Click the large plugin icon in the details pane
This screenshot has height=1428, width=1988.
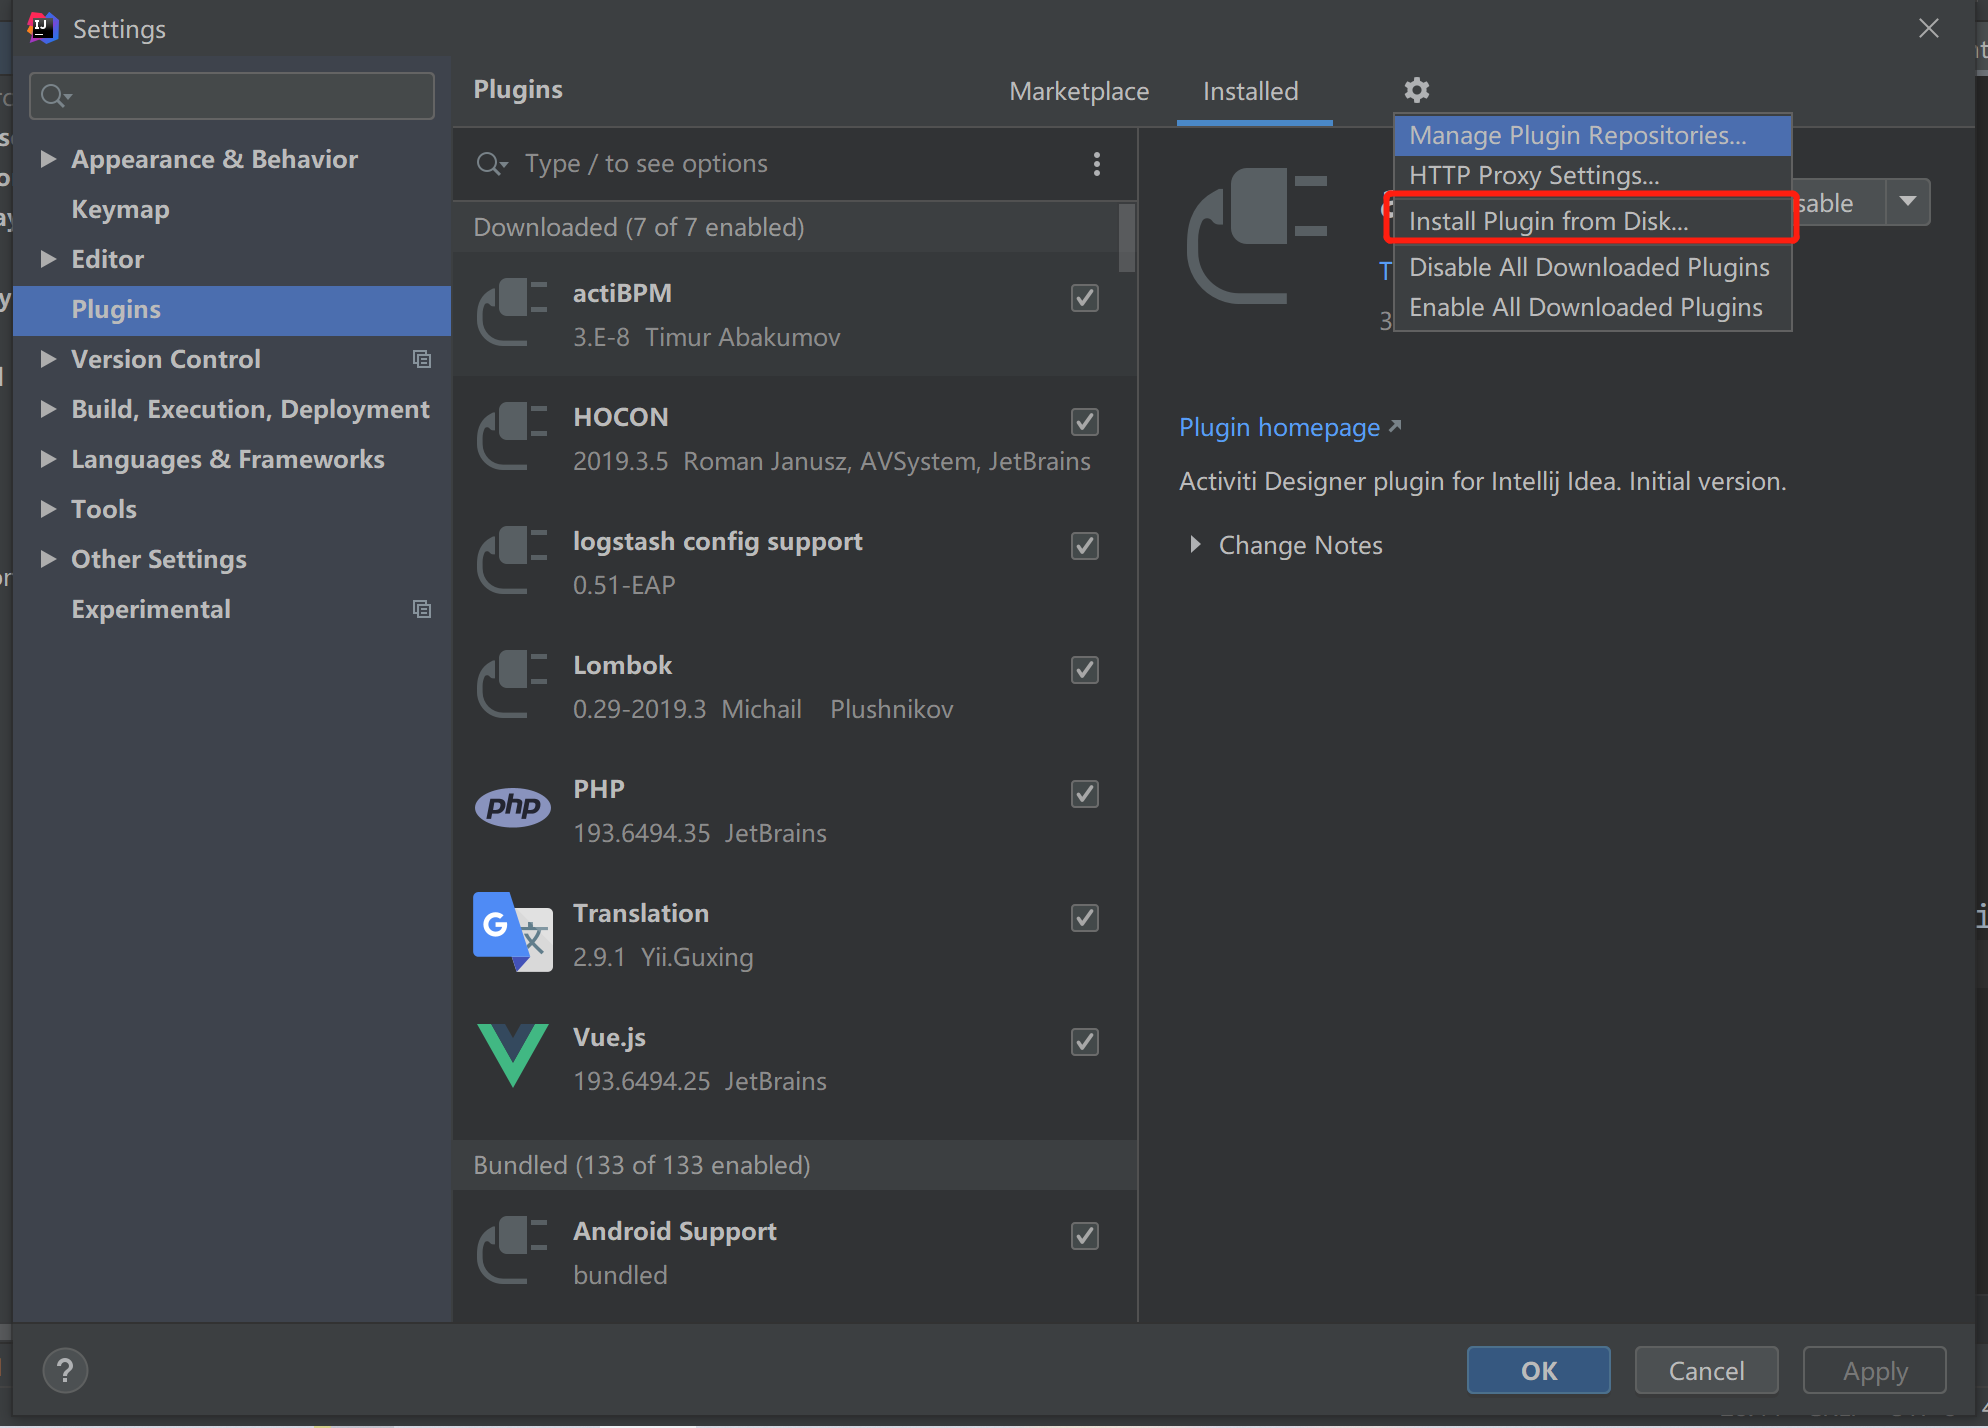tap(1257, 236)
